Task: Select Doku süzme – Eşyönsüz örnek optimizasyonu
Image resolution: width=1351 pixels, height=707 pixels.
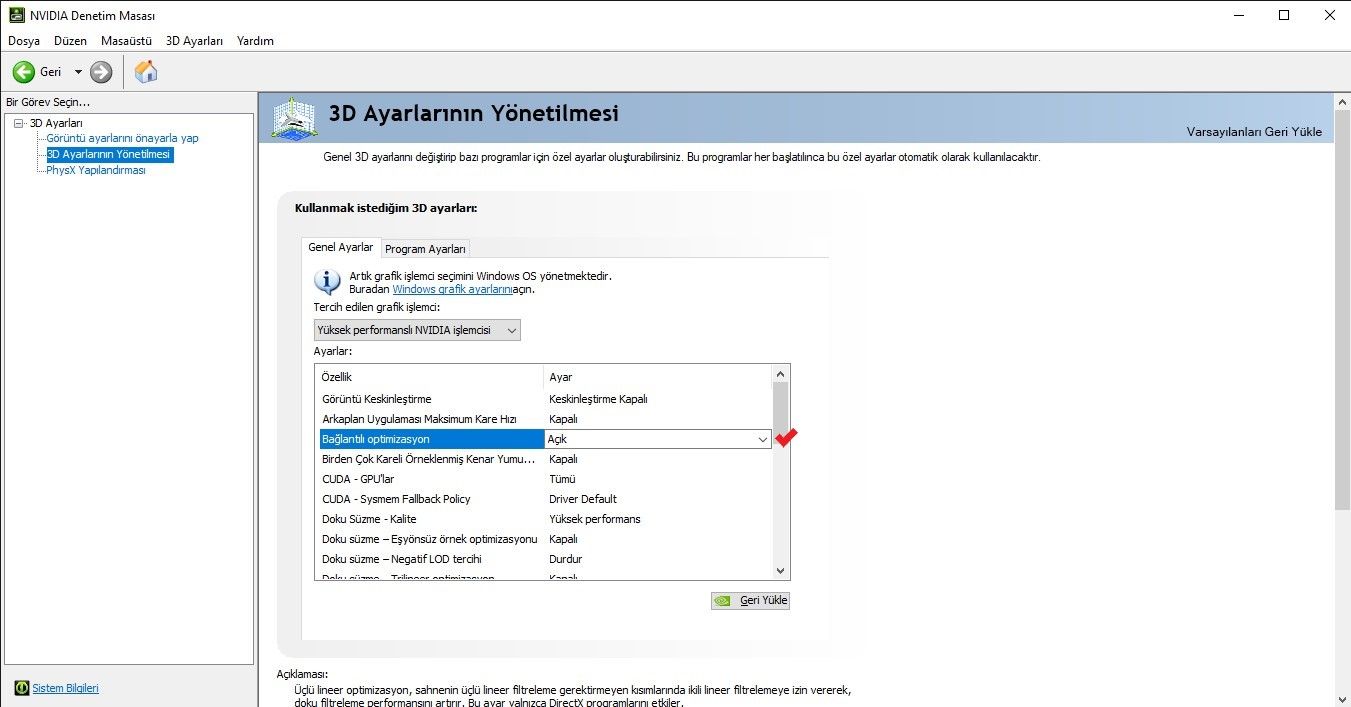Action: (545, 539)
